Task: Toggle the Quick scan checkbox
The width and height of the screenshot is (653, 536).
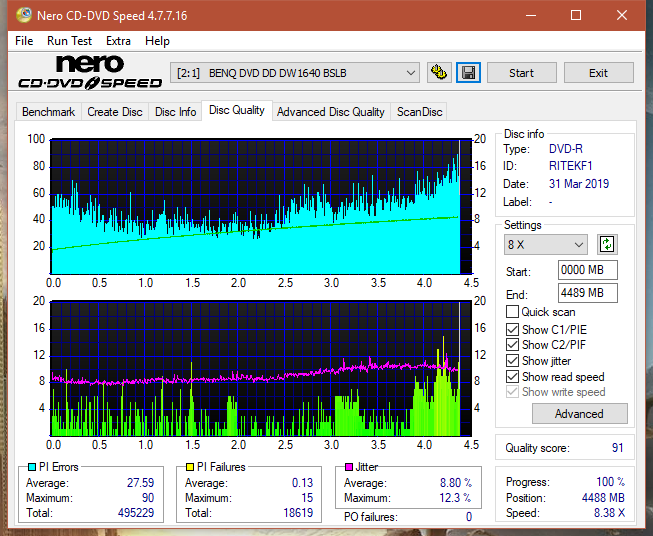Action: (512, 312)
